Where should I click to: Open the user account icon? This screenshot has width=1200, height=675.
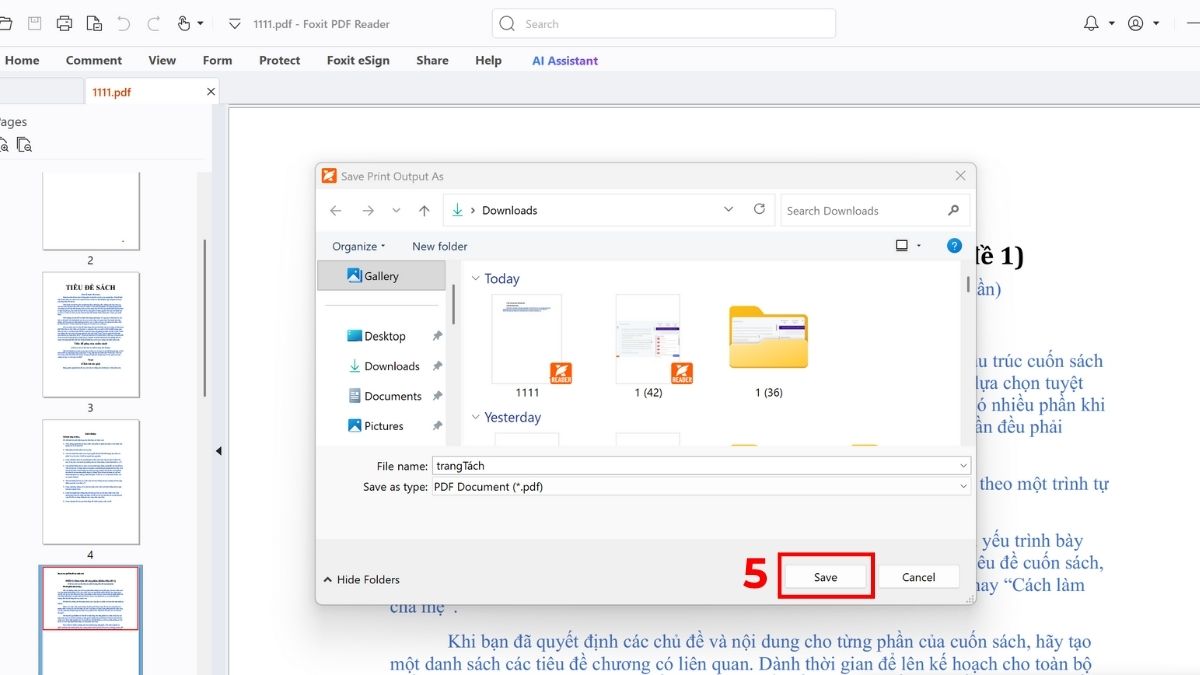point(1135,23)
